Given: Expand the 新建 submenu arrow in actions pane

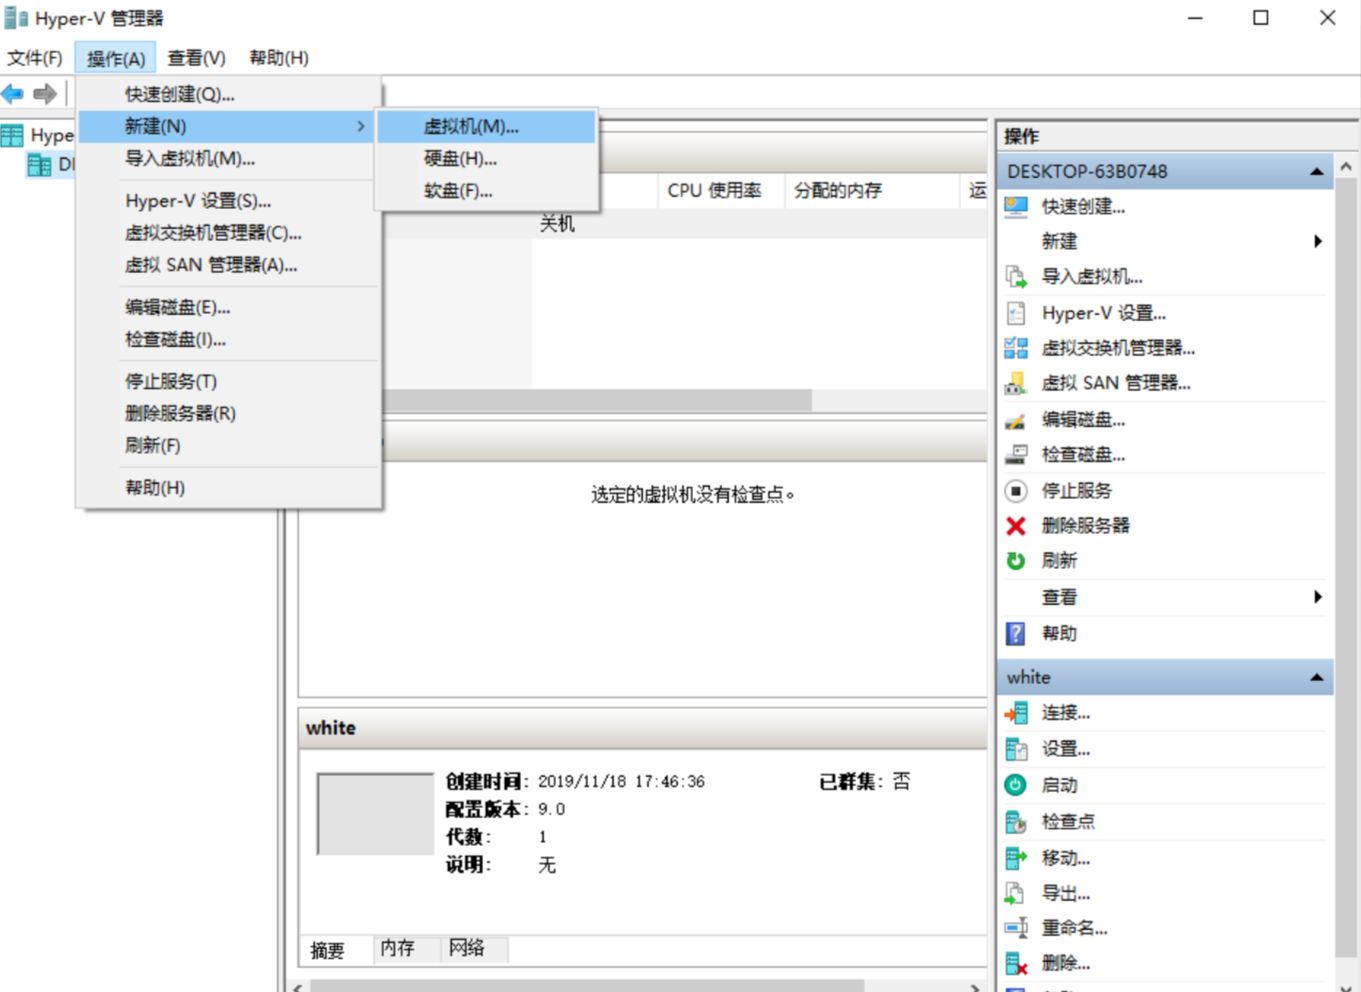Looking at the screenshot, I should tap(1318, 241).
